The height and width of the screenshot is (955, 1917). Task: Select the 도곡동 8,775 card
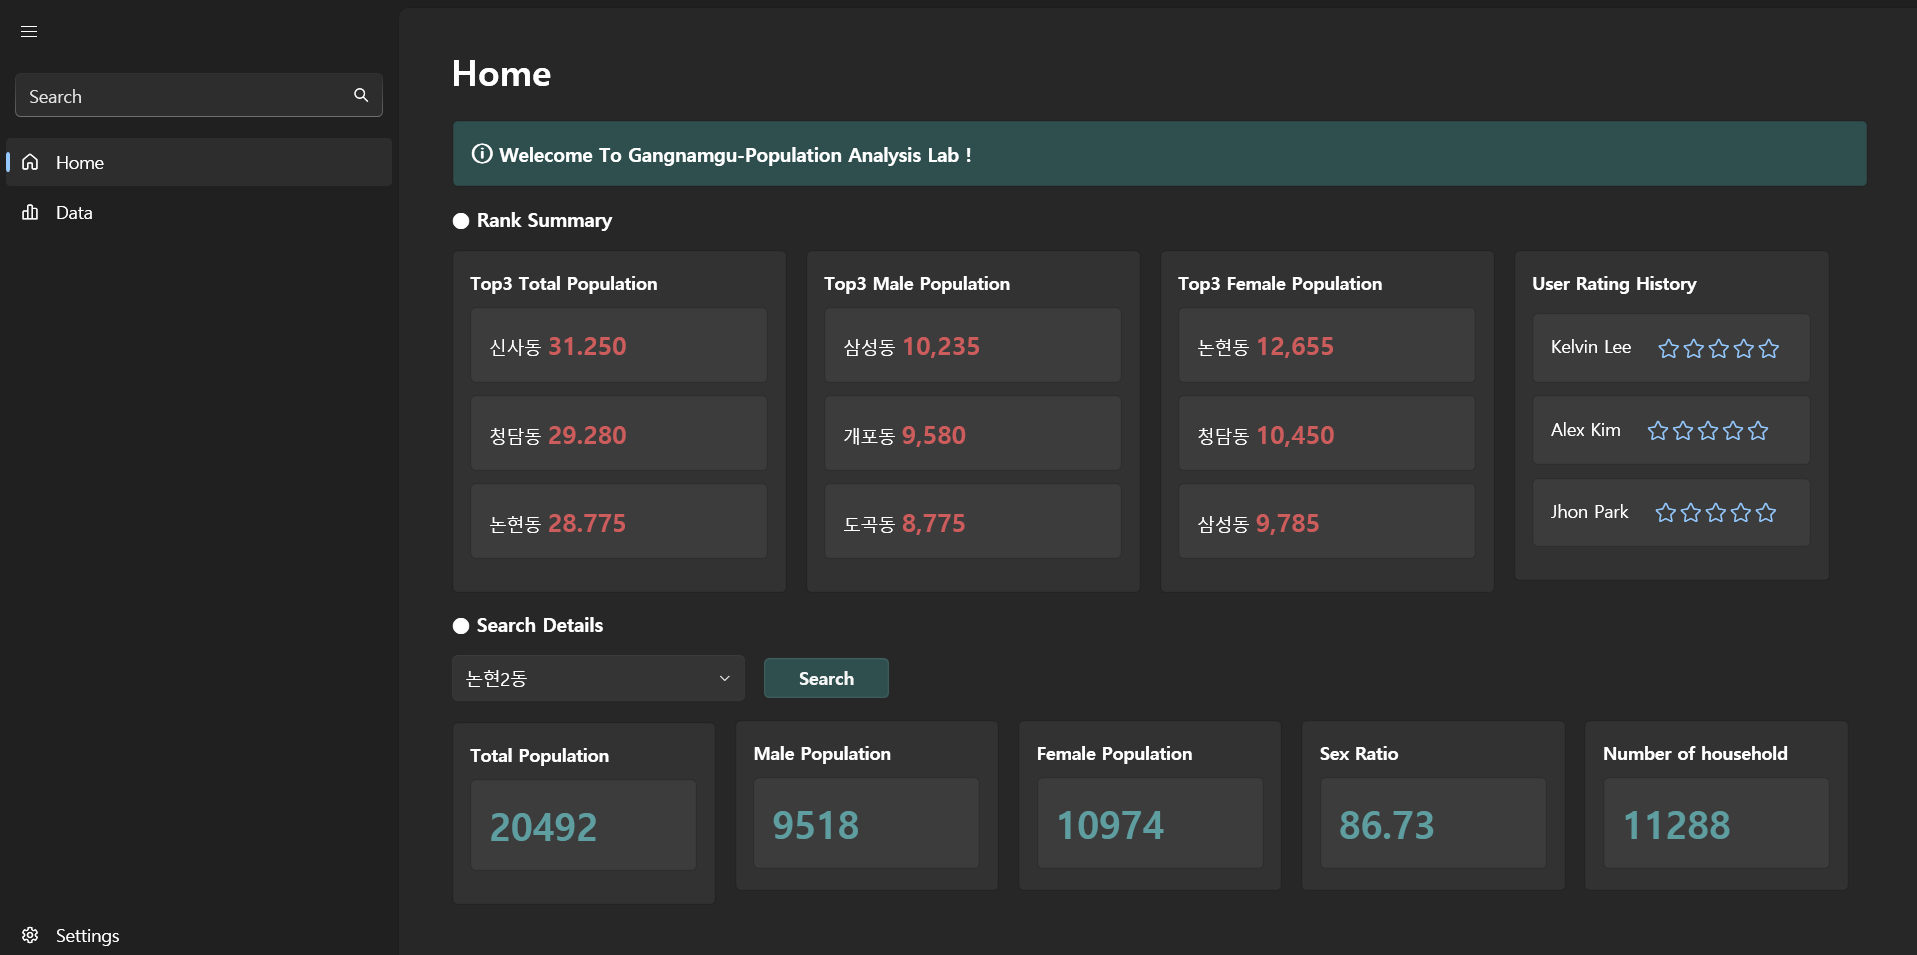(973, 521)
